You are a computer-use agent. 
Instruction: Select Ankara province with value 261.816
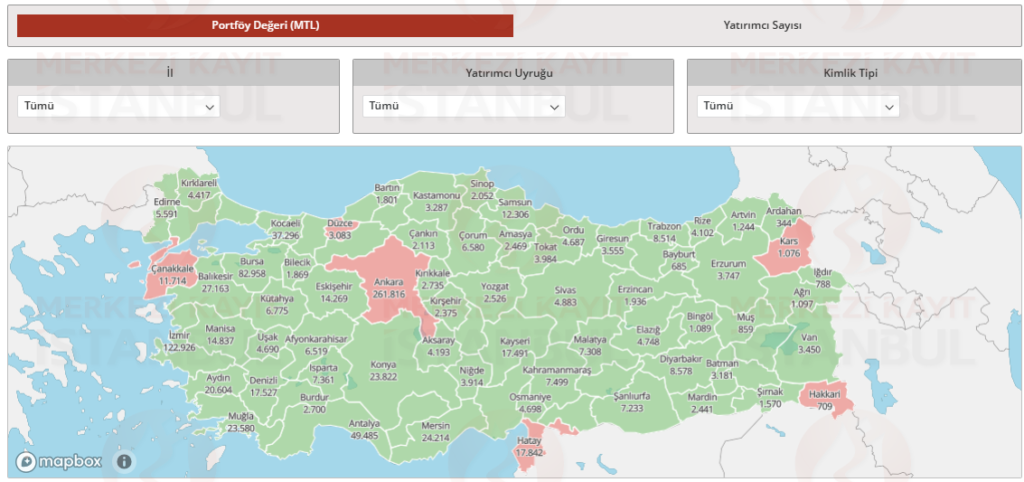pyautogui.click(x=389, y=288)
